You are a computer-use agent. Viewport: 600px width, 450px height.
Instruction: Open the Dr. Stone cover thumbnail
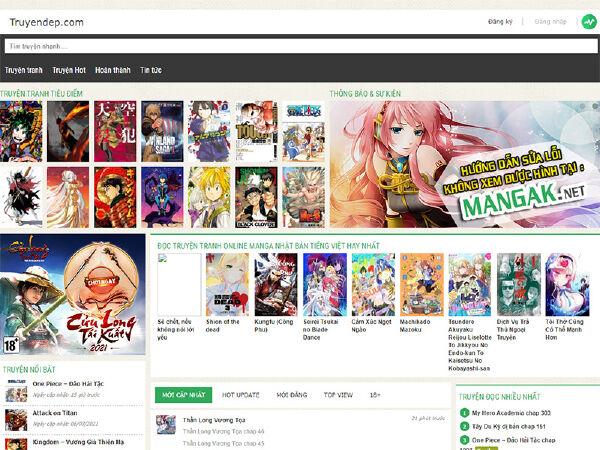(303, 197)
